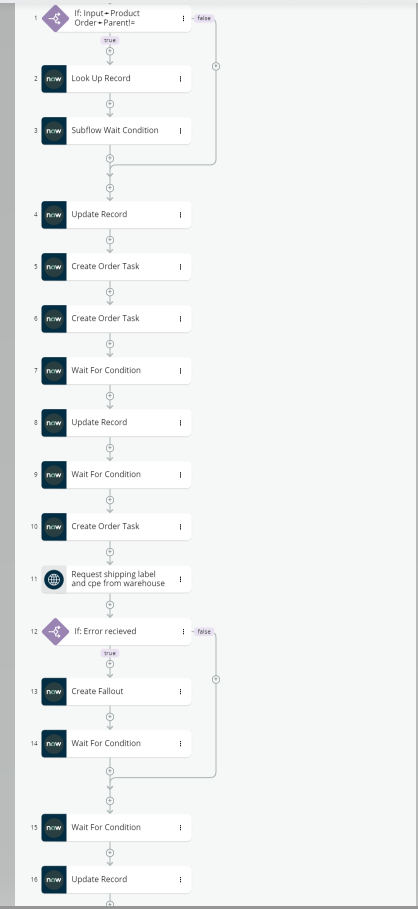Image resolution: width=418 pixels, height=909 pixels.
Task: Add a step on the false branch of Error recieved
Action: coord(216,679)
